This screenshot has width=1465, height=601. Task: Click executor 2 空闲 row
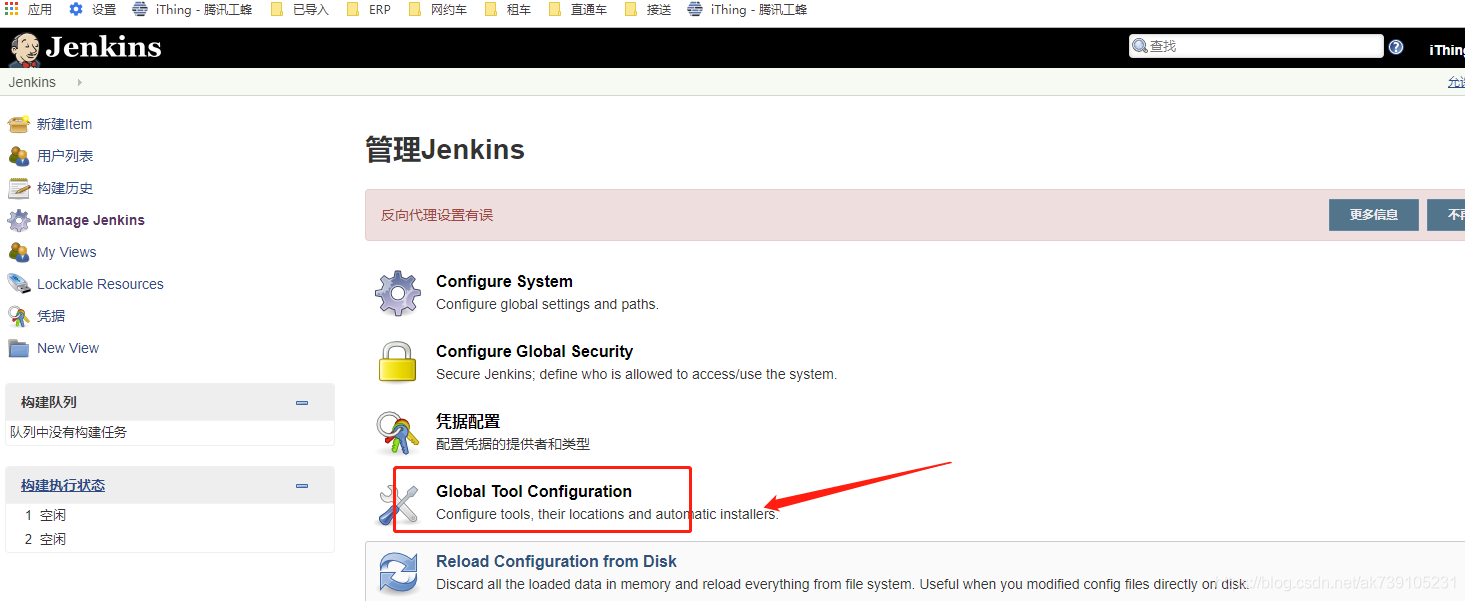pos(45,540)
